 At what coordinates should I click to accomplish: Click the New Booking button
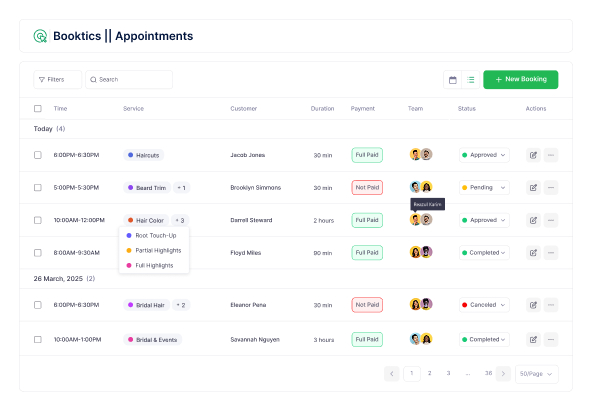tap(521, 79)
